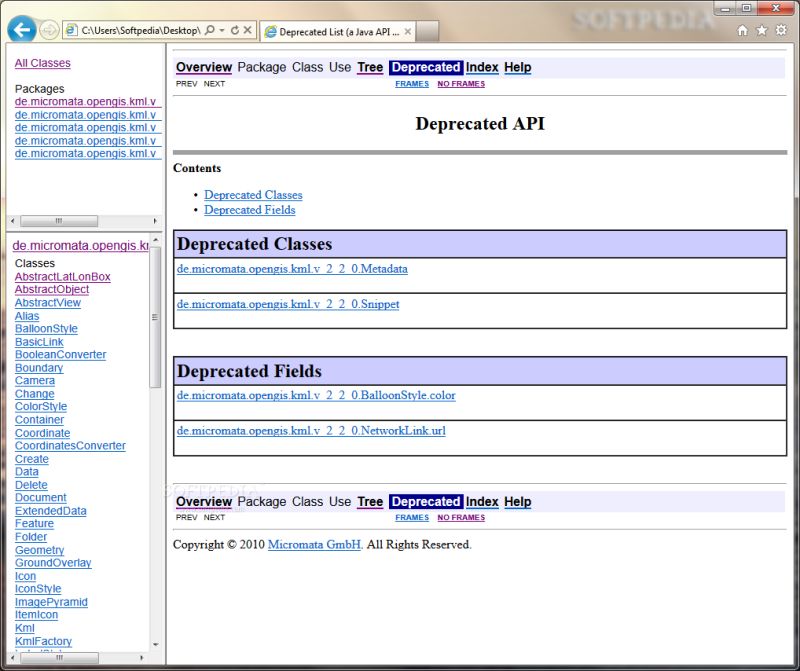Click Help in the top navigation bar
The height and width of the screenshot is (671, 800).
click(x=517, y=67)
